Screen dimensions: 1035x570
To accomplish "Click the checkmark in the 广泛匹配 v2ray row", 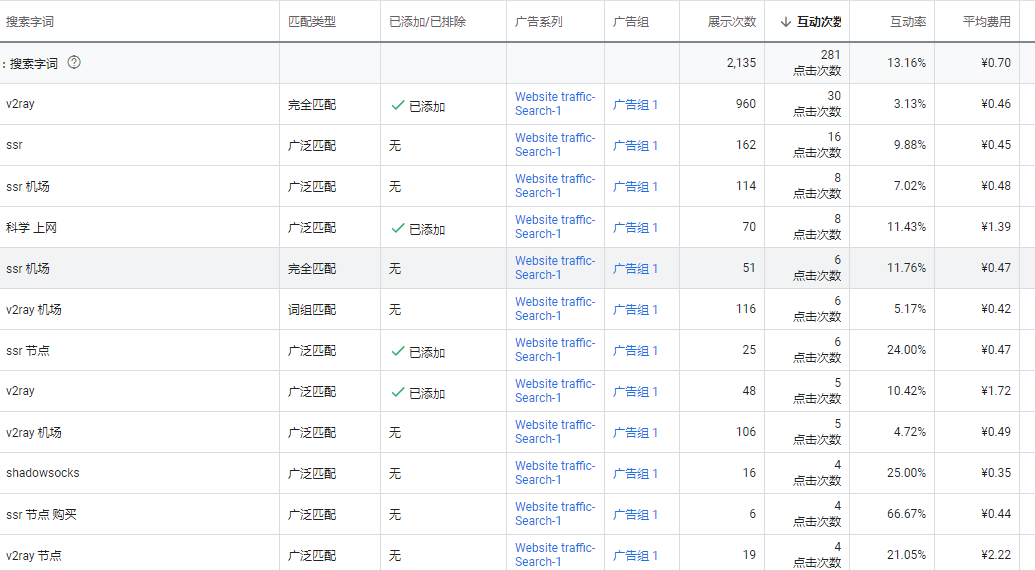I will (397, 392).
